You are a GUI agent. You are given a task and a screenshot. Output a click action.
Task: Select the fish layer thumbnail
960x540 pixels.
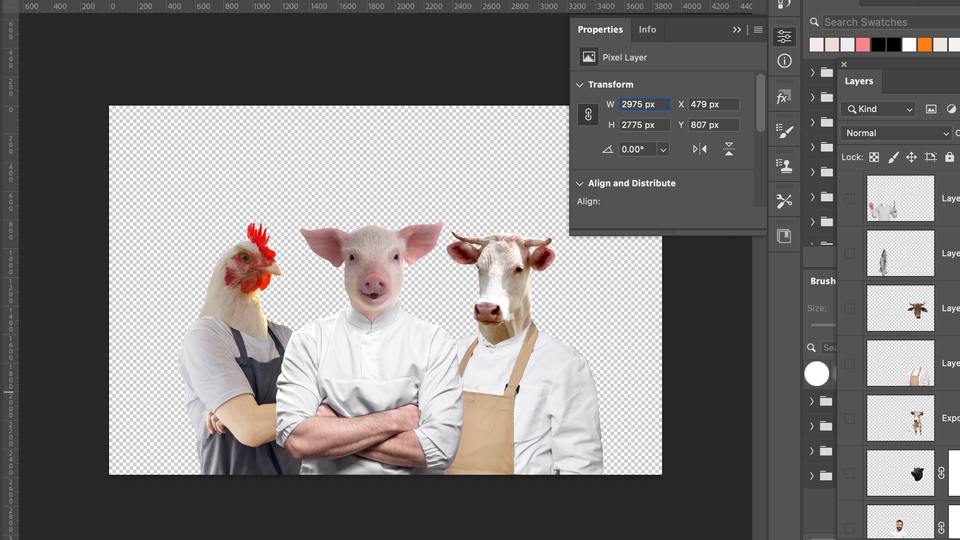point(901,253)
